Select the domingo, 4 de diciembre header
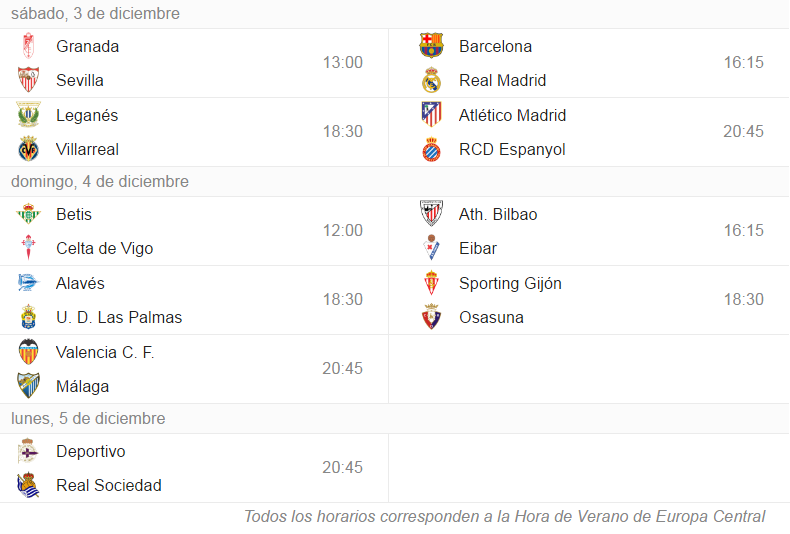 [x=100, y=181]
